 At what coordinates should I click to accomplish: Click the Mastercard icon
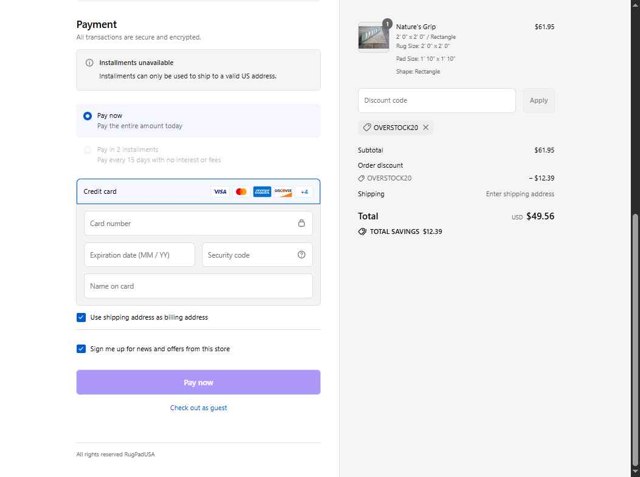241,191
